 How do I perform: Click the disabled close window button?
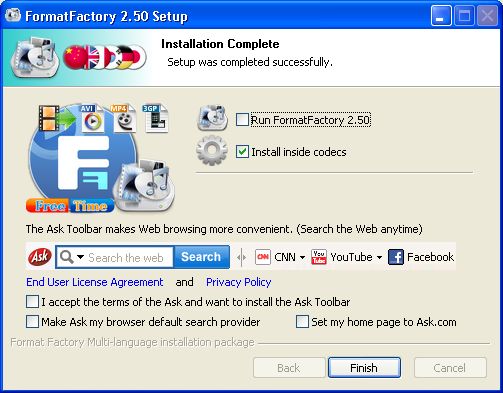pos(487,15)
